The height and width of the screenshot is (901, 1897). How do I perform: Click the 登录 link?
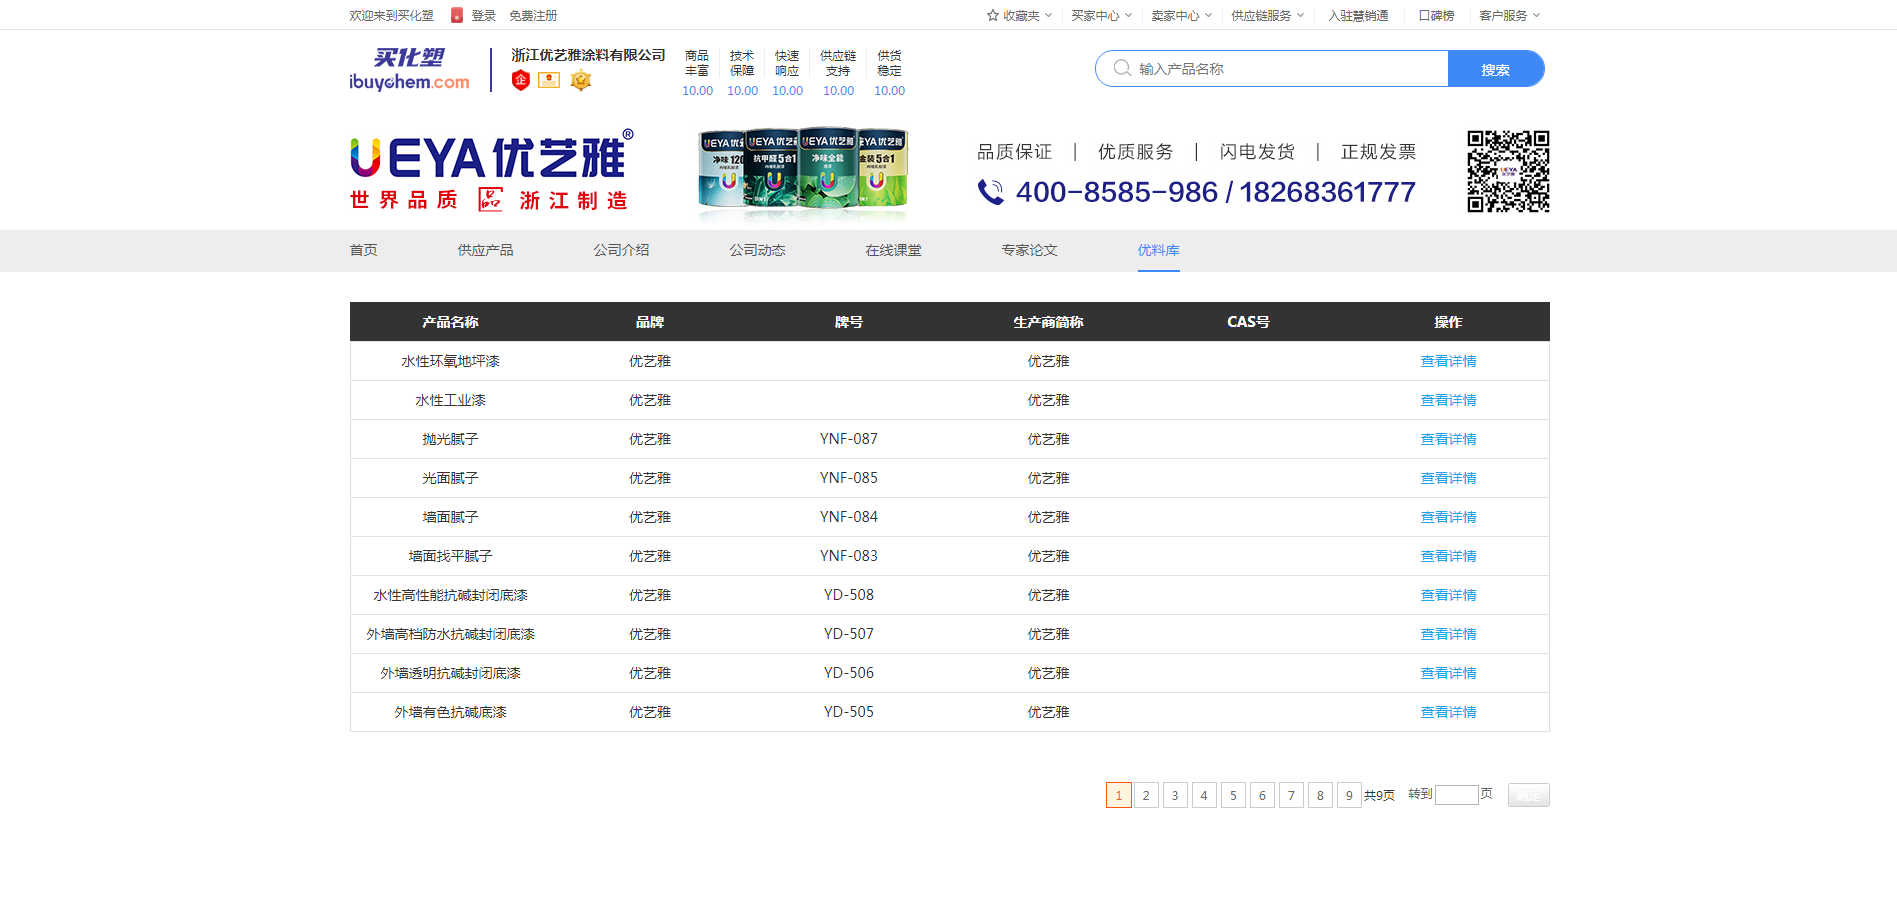click(x=484, y=15)
